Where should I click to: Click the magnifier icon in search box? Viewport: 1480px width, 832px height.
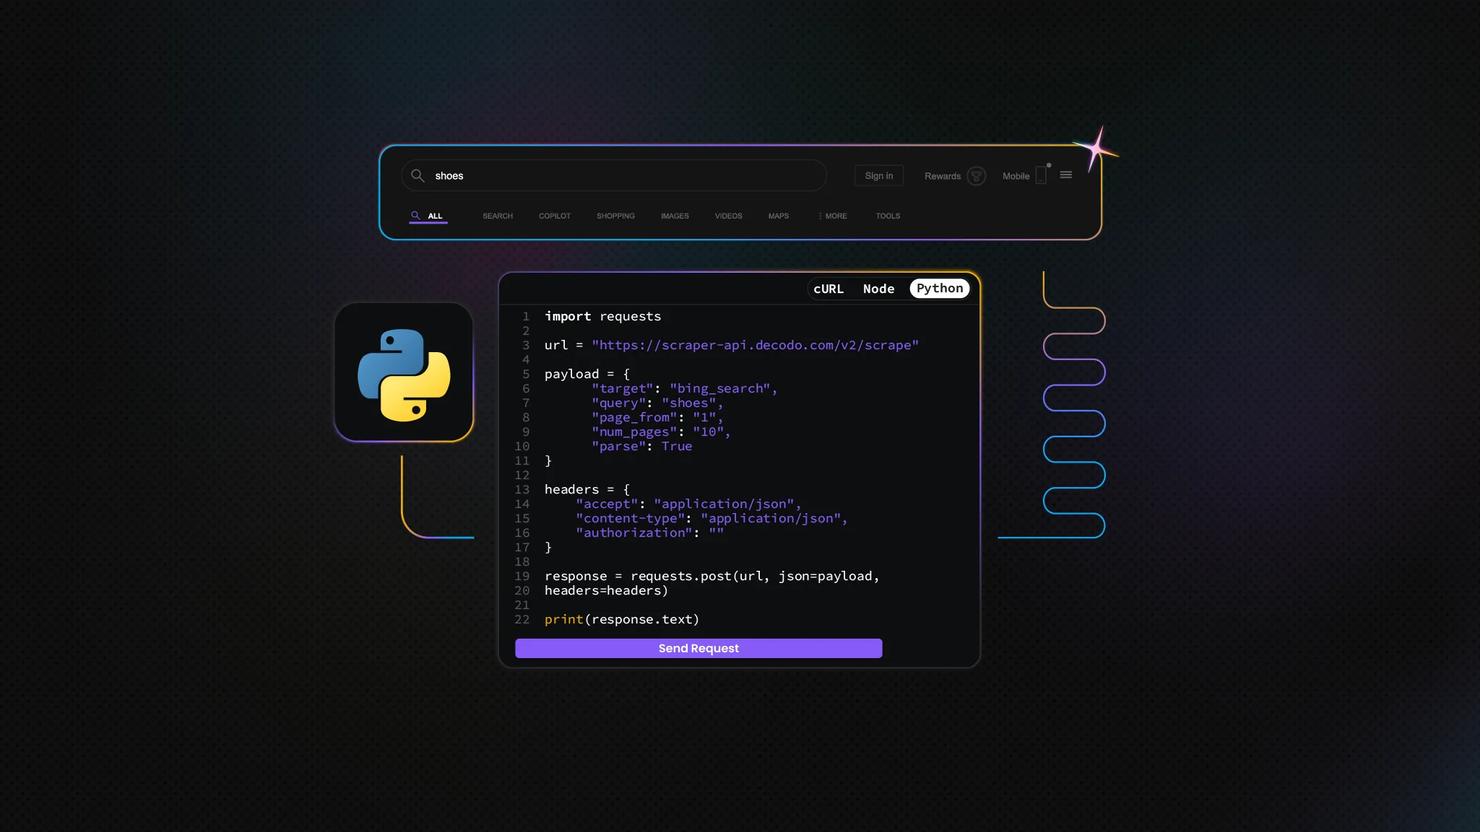pos(418,176)
